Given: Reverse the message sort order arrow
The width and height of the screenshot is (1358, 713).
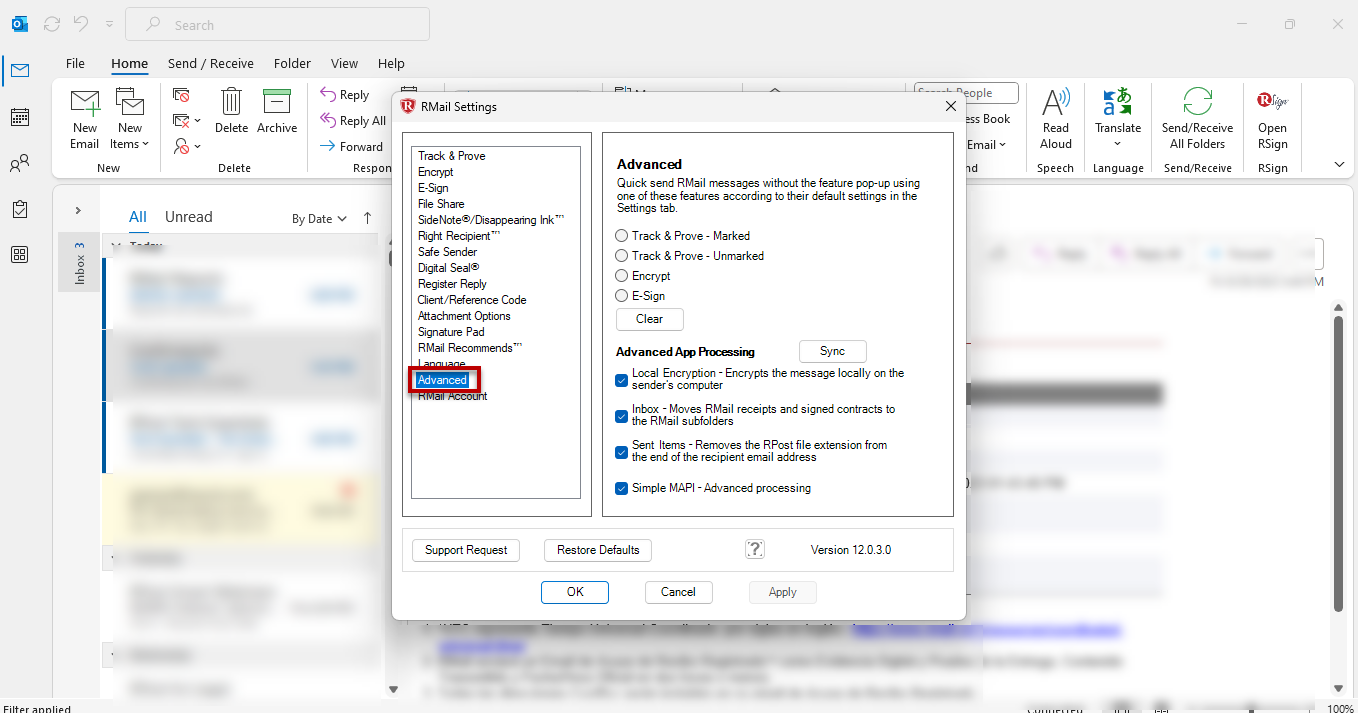Looking at the screenshot, I should pyautogui.click(x=367, y=218).
